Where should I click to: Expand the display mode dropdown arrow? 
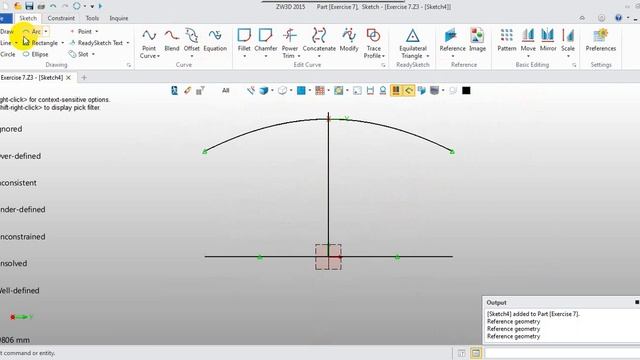(x=272, y=91)
